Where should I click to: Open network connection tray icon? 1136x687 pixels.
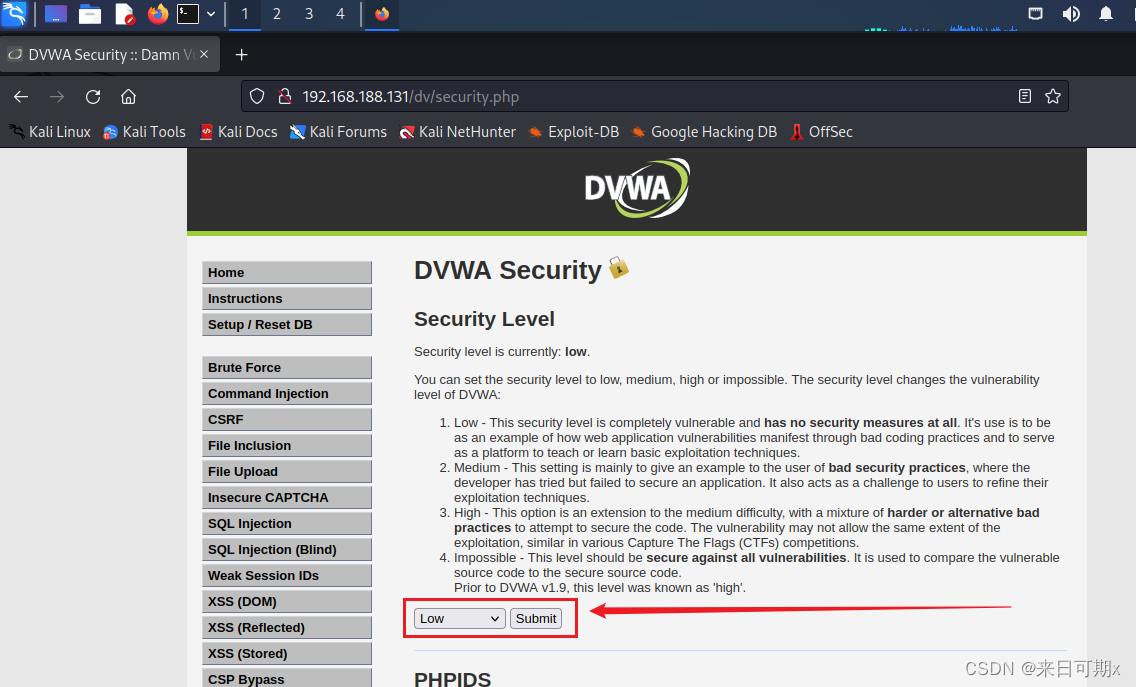[x=1035, y=14]
